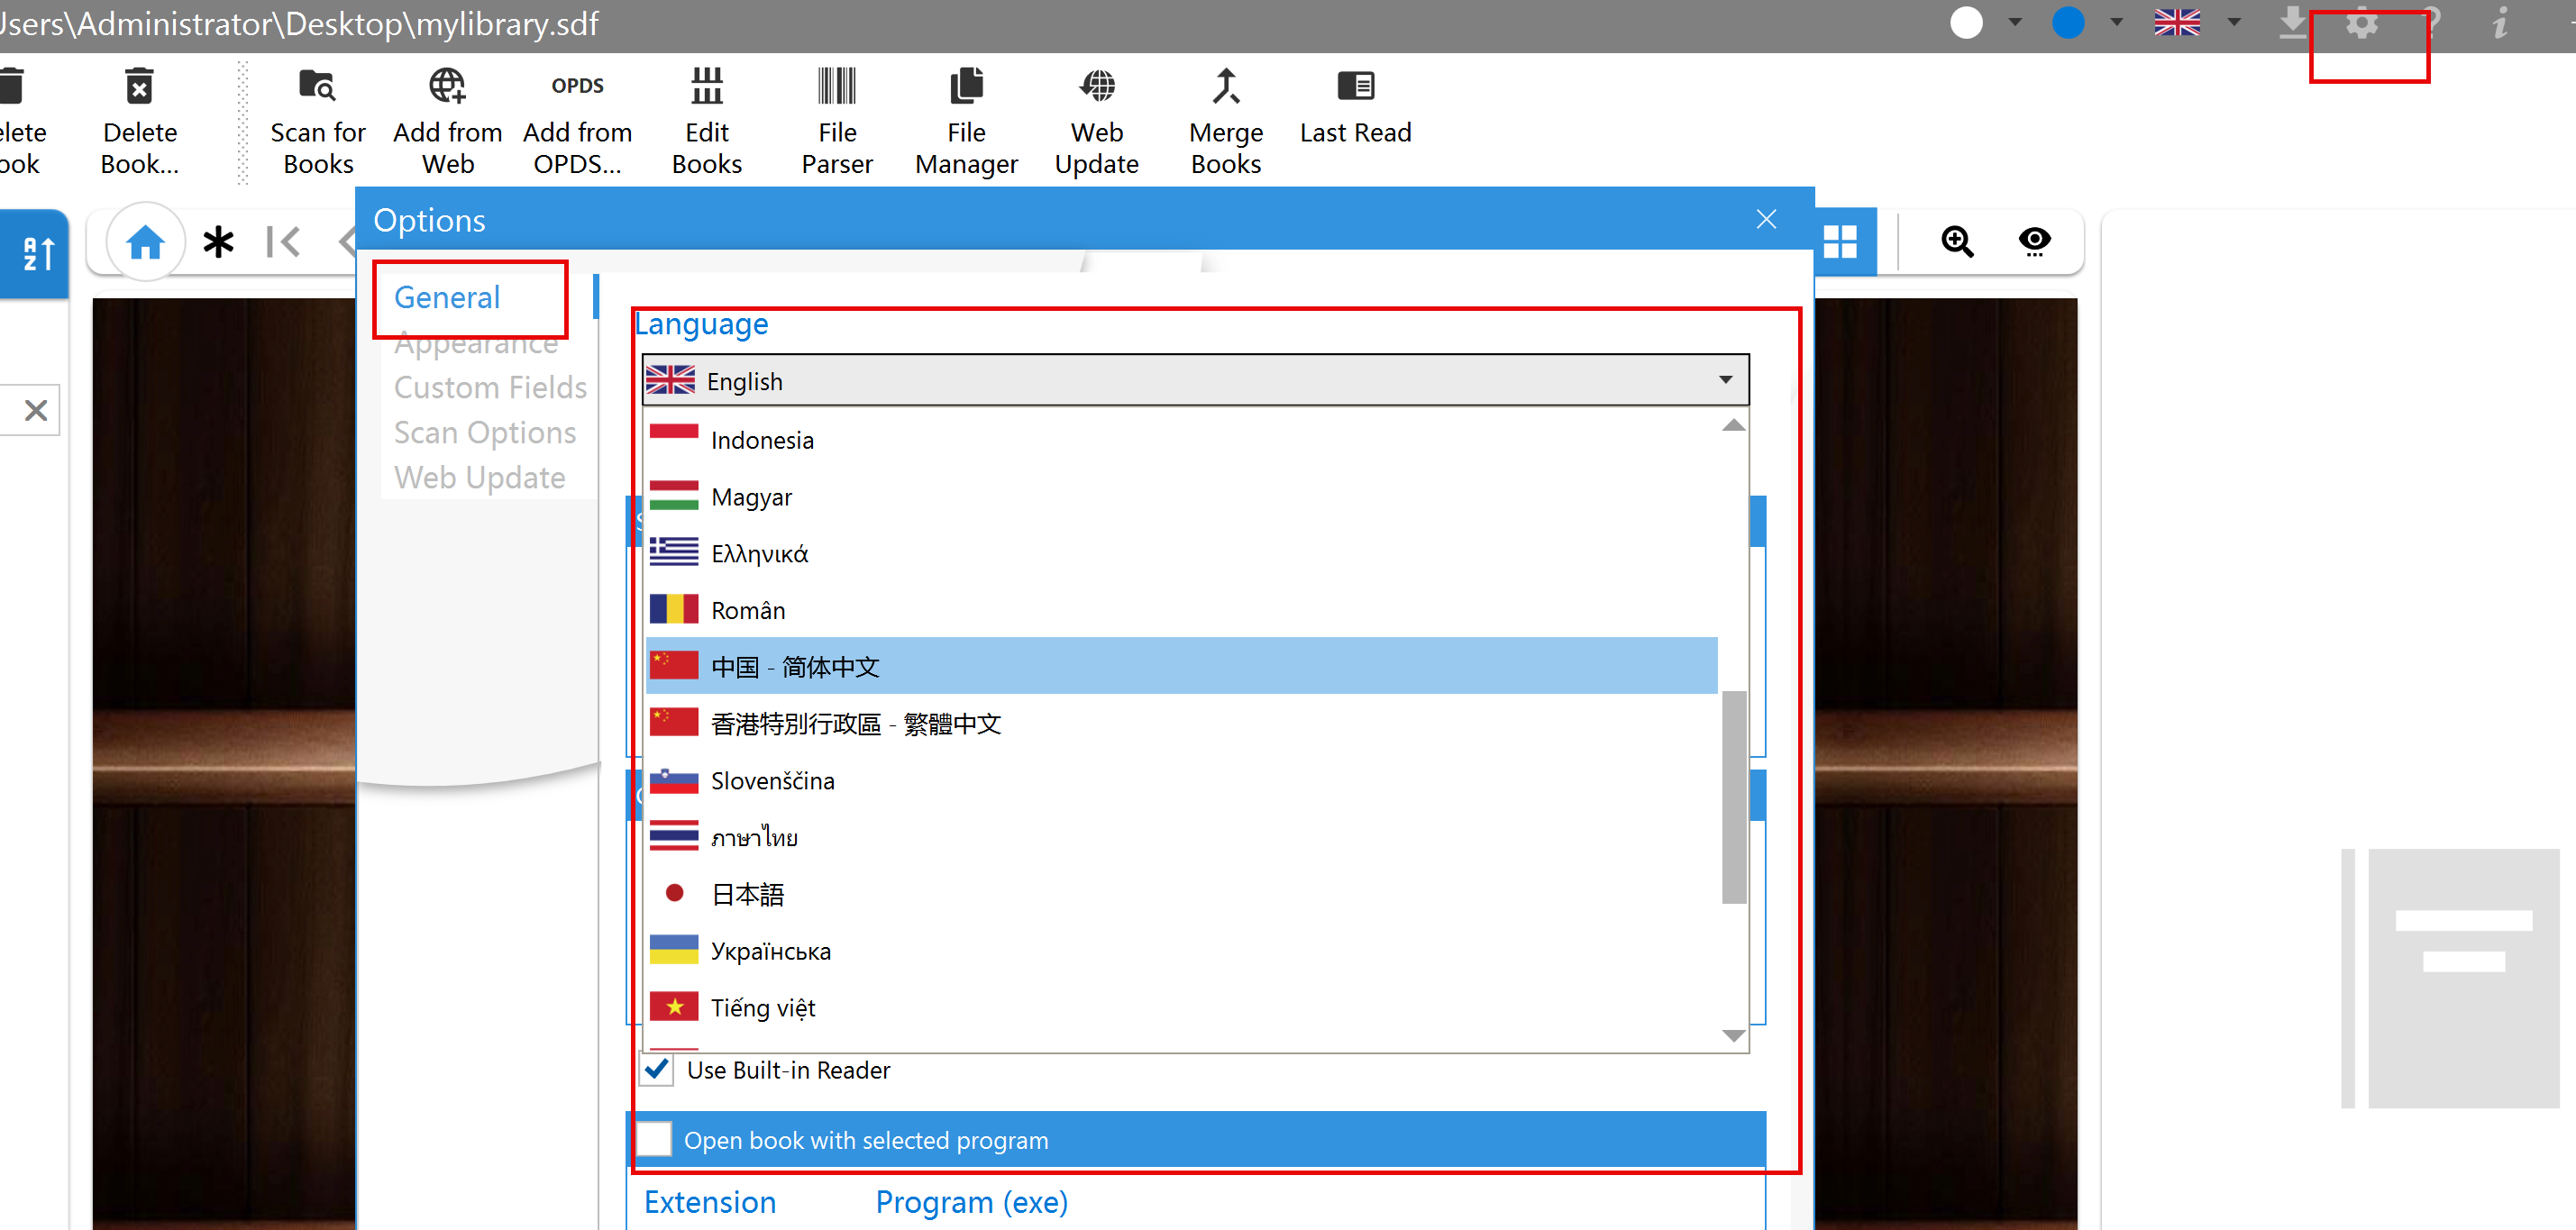Open the UK flag language dropdown arrow

pyautogui.click(x=2234, y=22)
